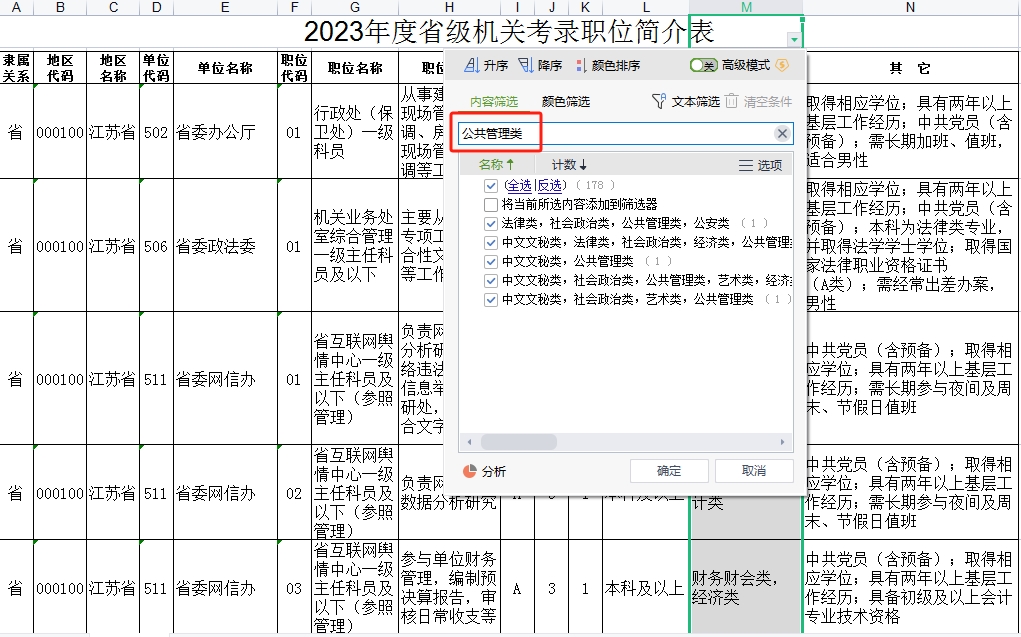Select column header M
The image size is (1021, 637).
pos(746,7)
